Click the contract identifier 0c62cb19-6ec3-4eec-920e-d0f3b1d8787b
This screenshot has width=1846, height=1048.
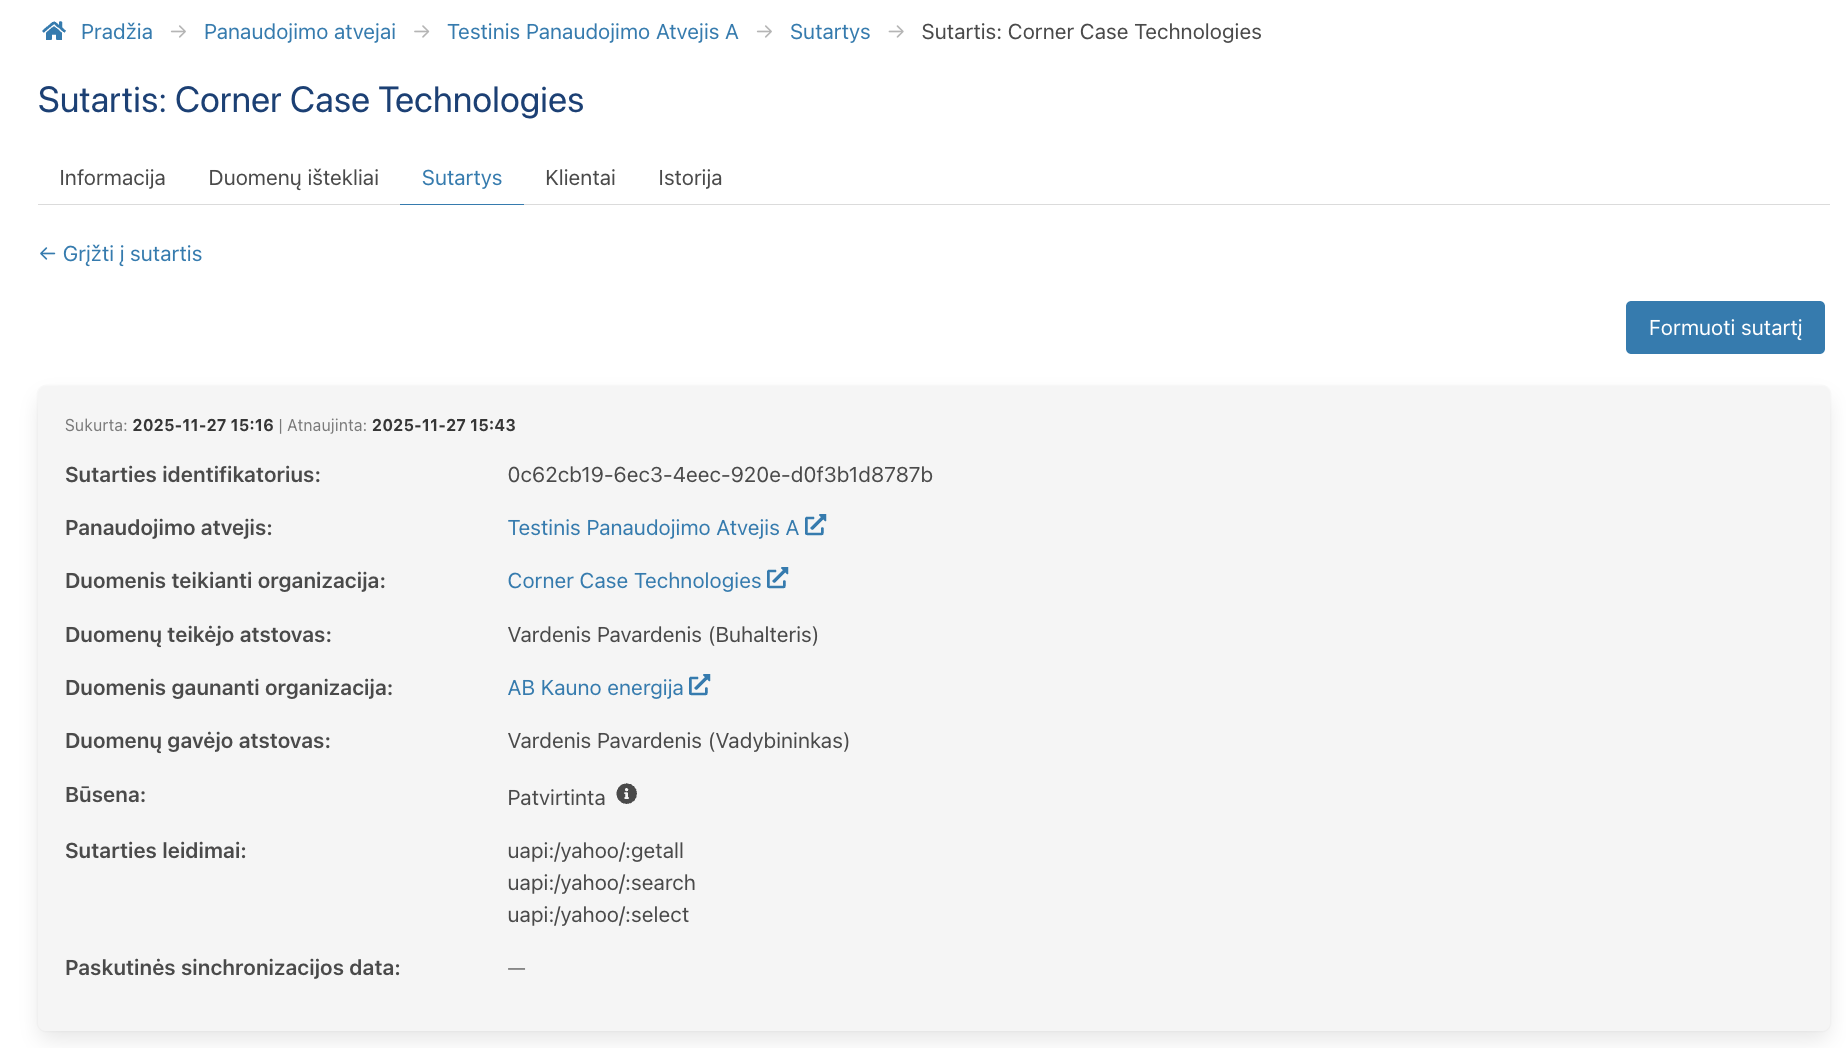[x=720, y=475]
